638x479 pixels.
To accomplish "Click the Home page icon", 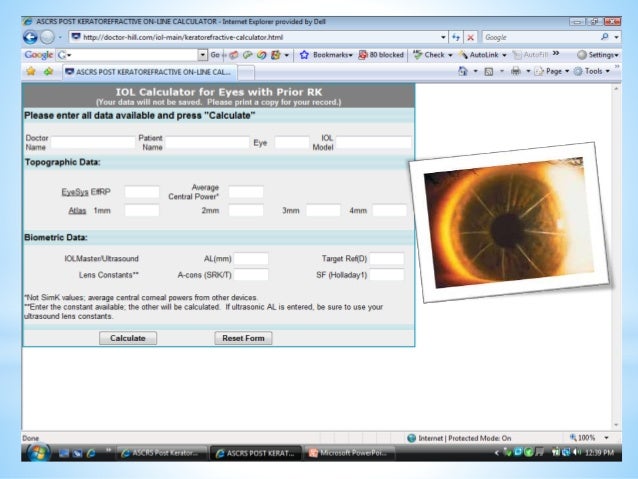I will [x=463, y=71].
